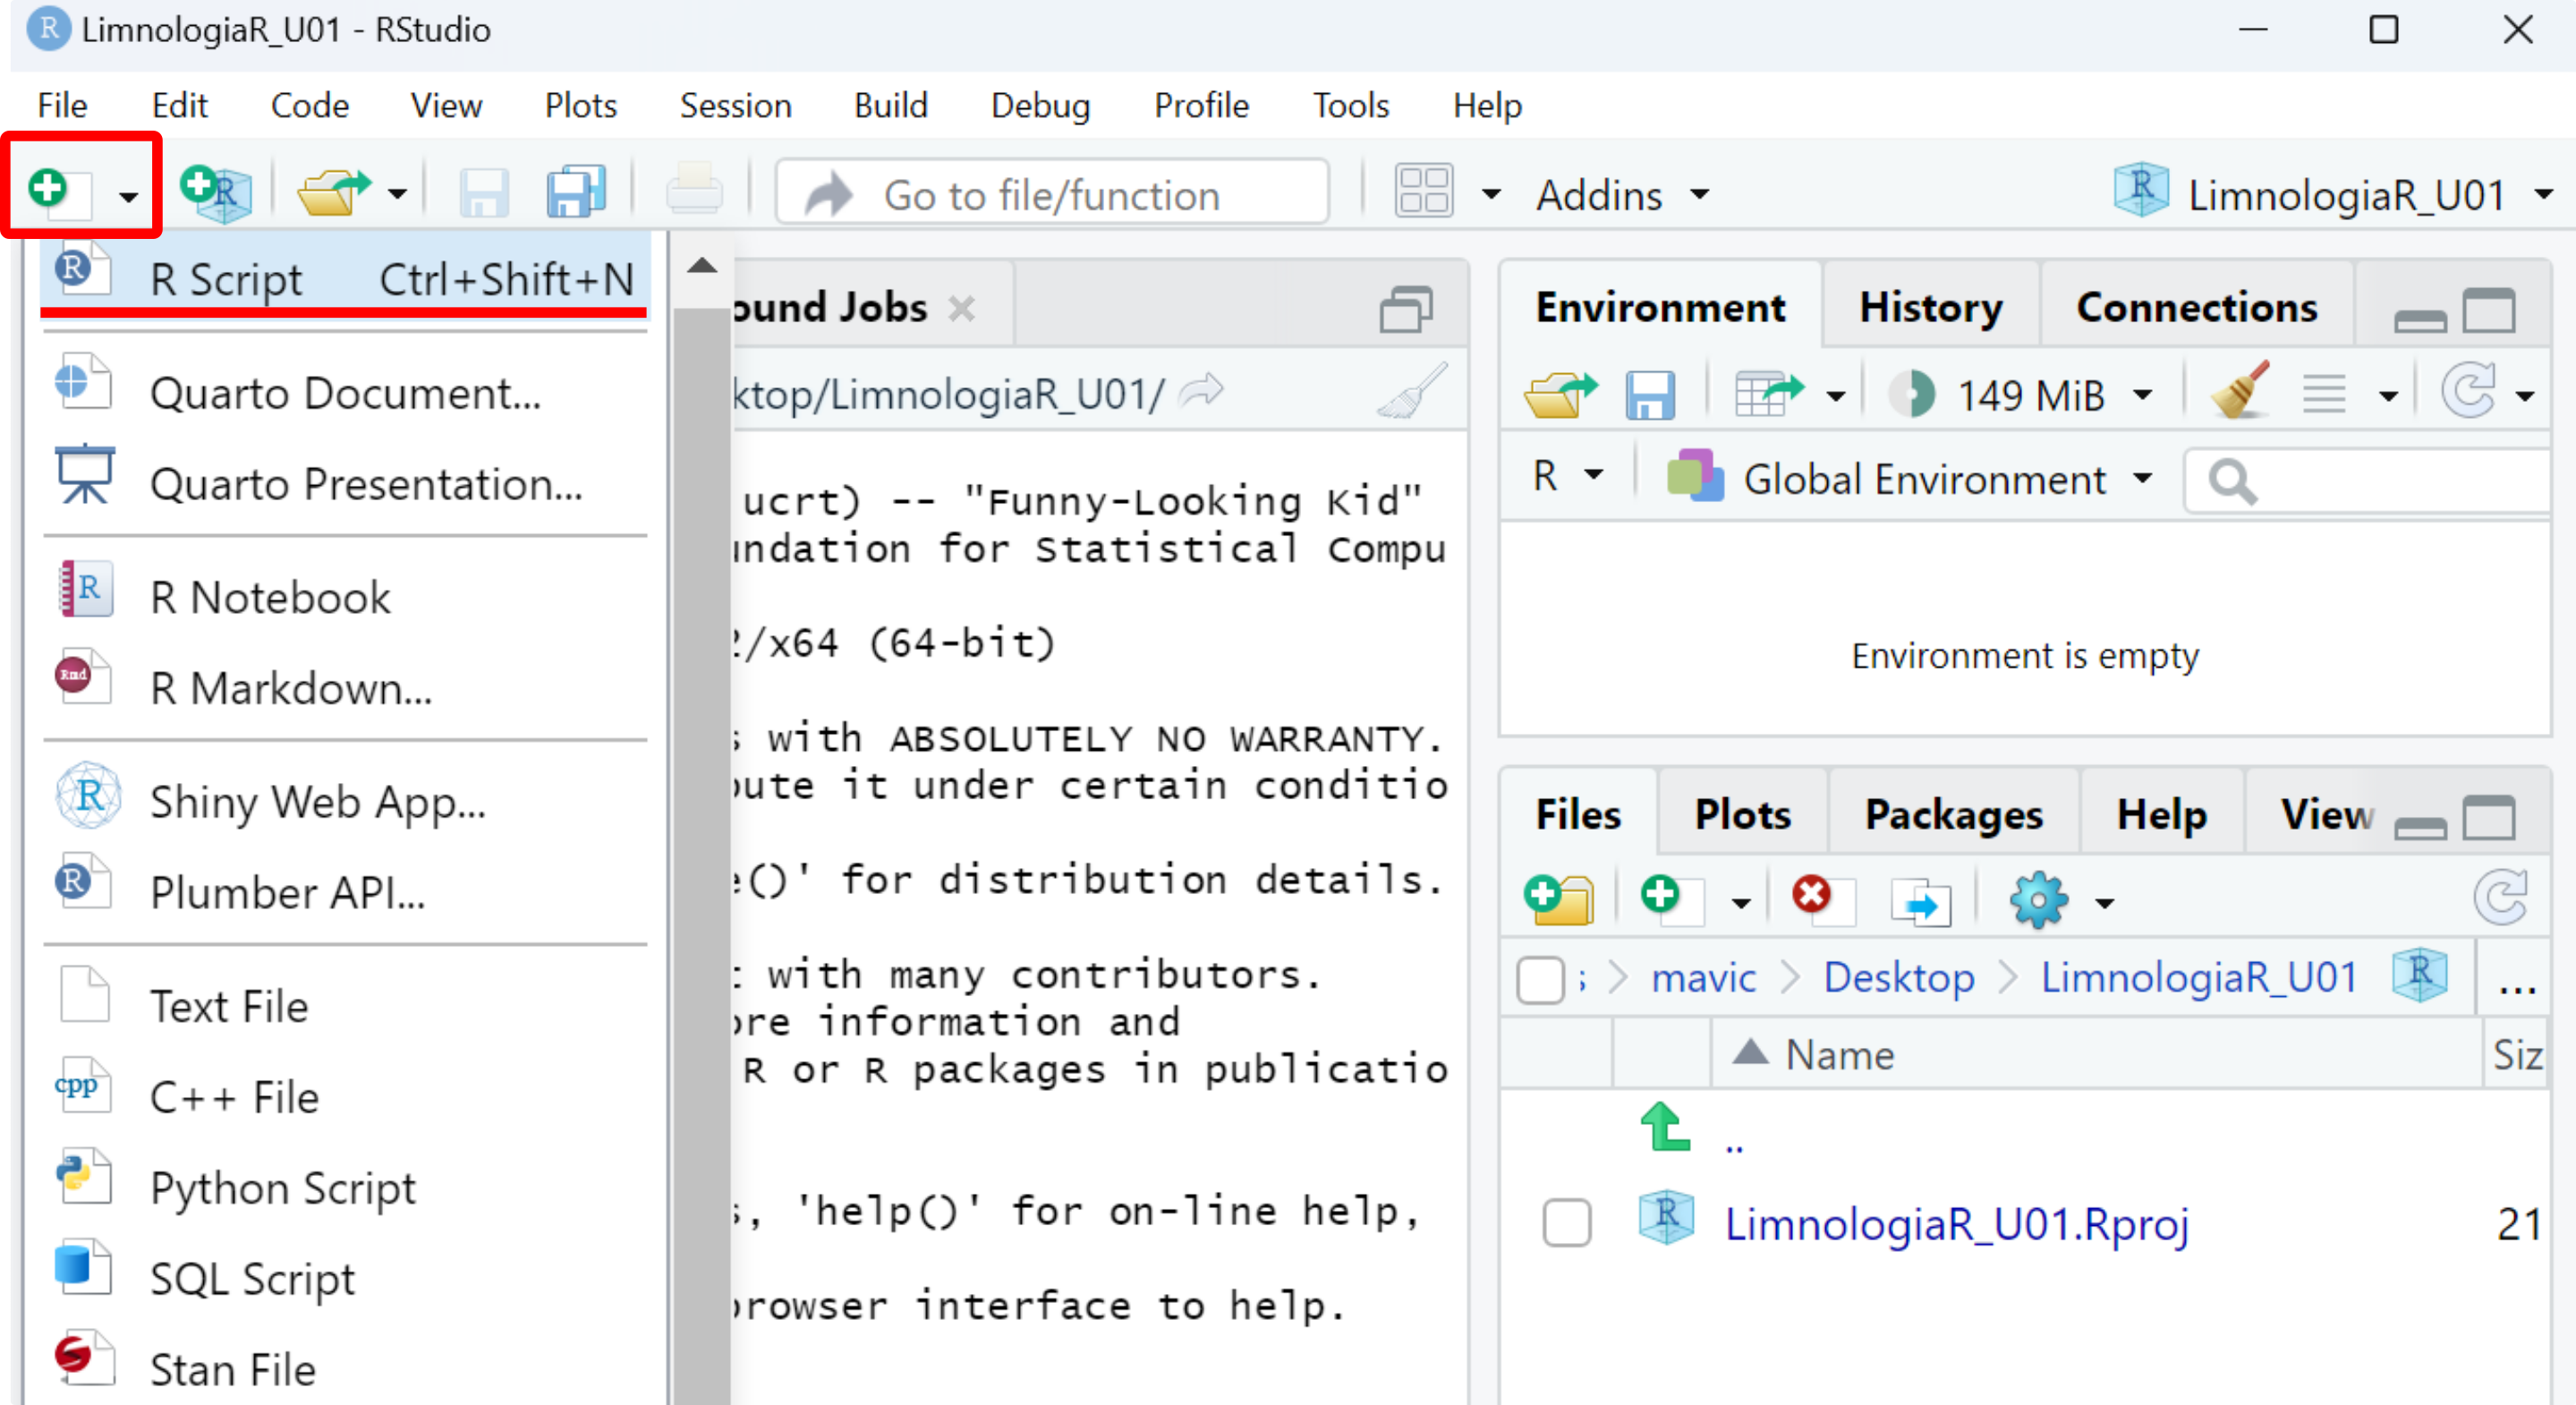Open the LimnologiaR_U01 project menu
Image resolution: width=2576 pixels, height=1405 pixels.
tap(2335, 193)
